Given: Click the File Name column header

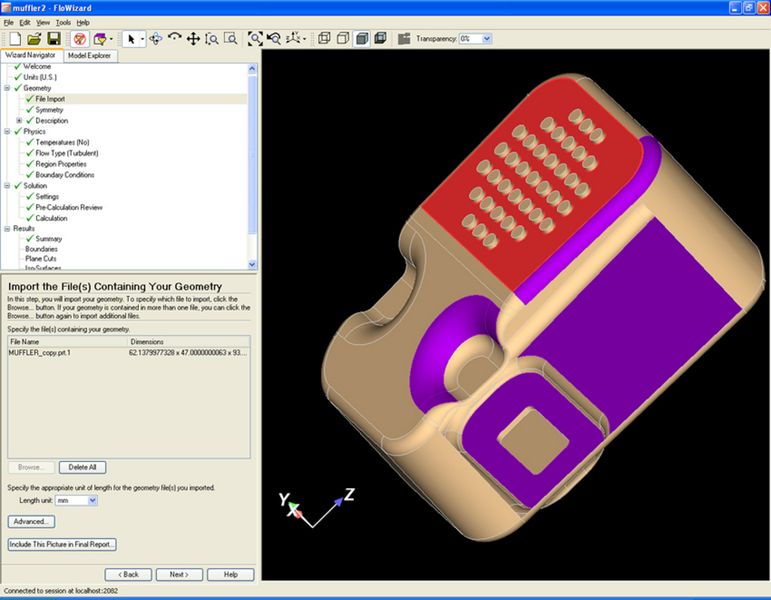Looking at the screenshot, I should point(68,341).
